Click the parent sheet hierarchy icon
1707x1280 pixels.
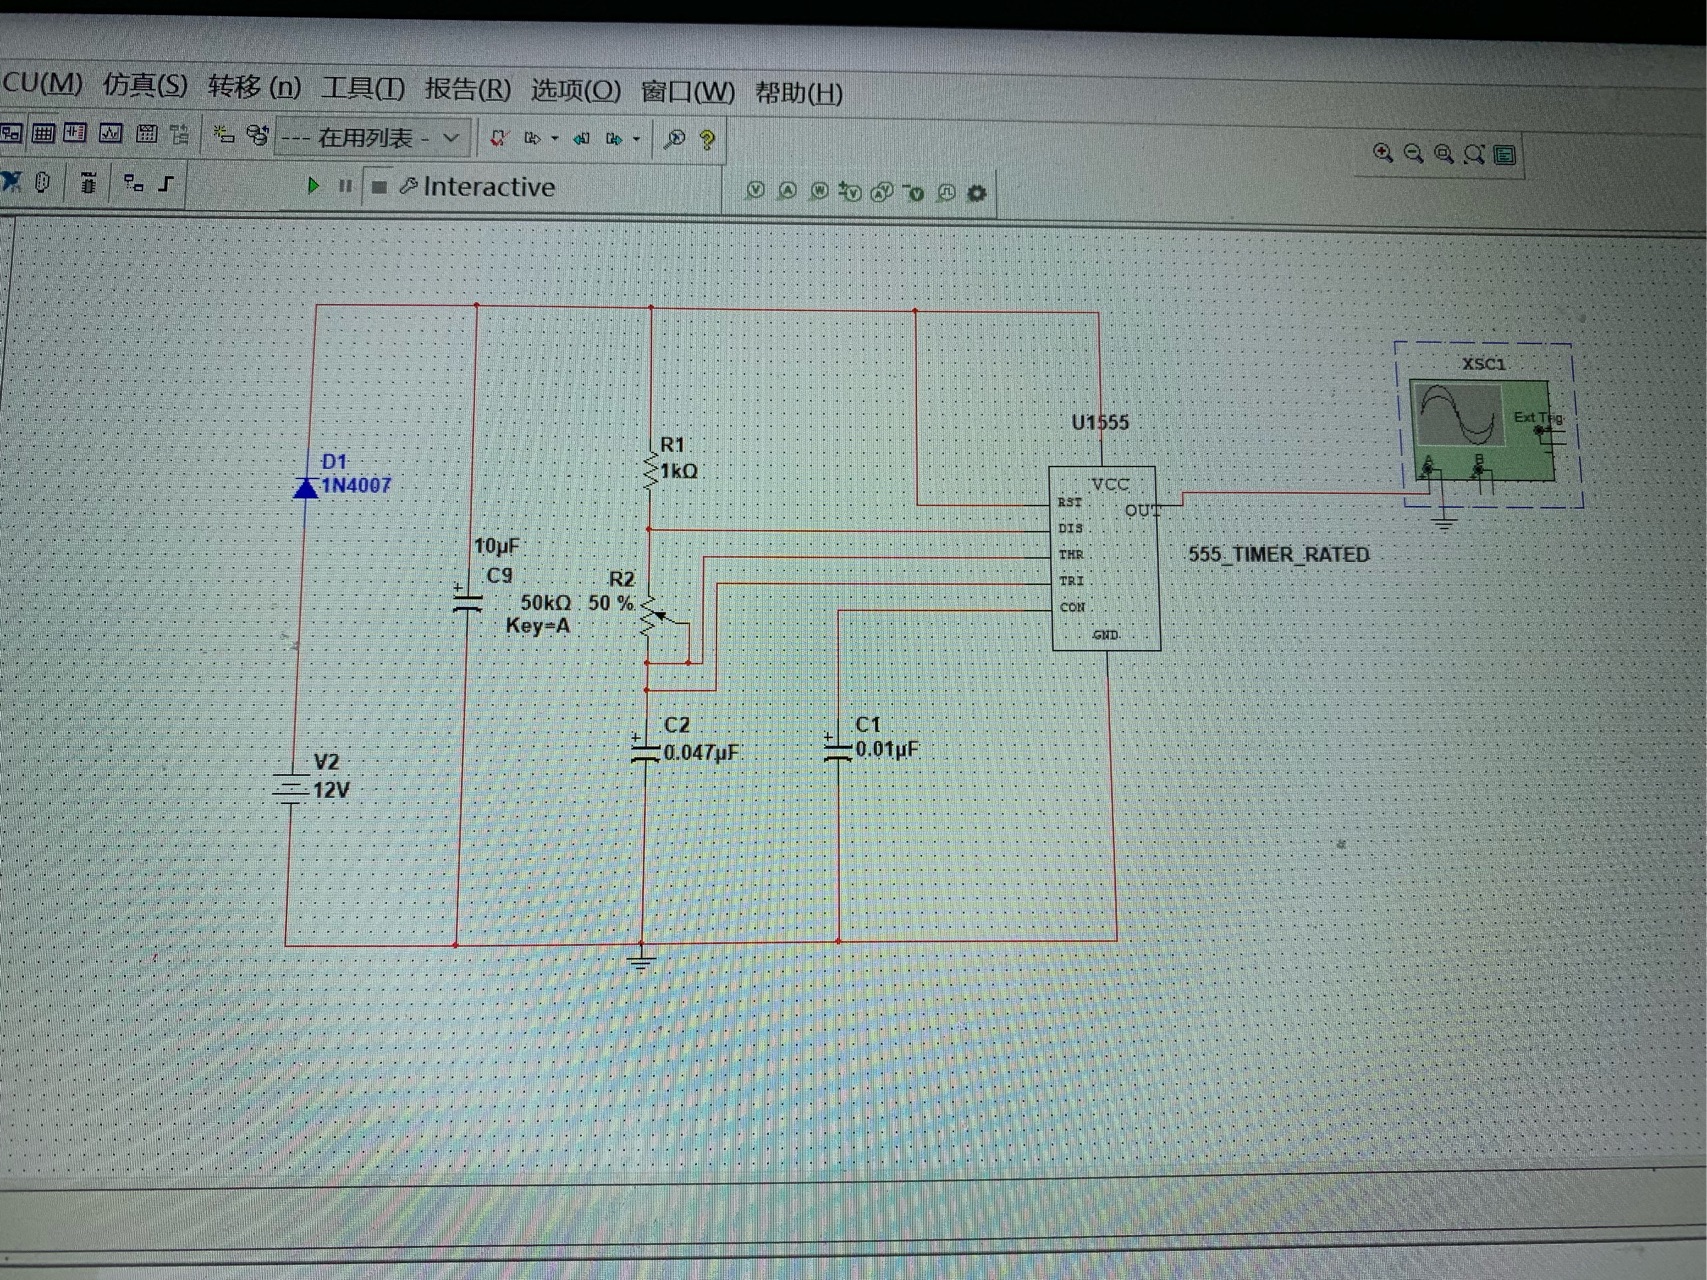(180, 134)
